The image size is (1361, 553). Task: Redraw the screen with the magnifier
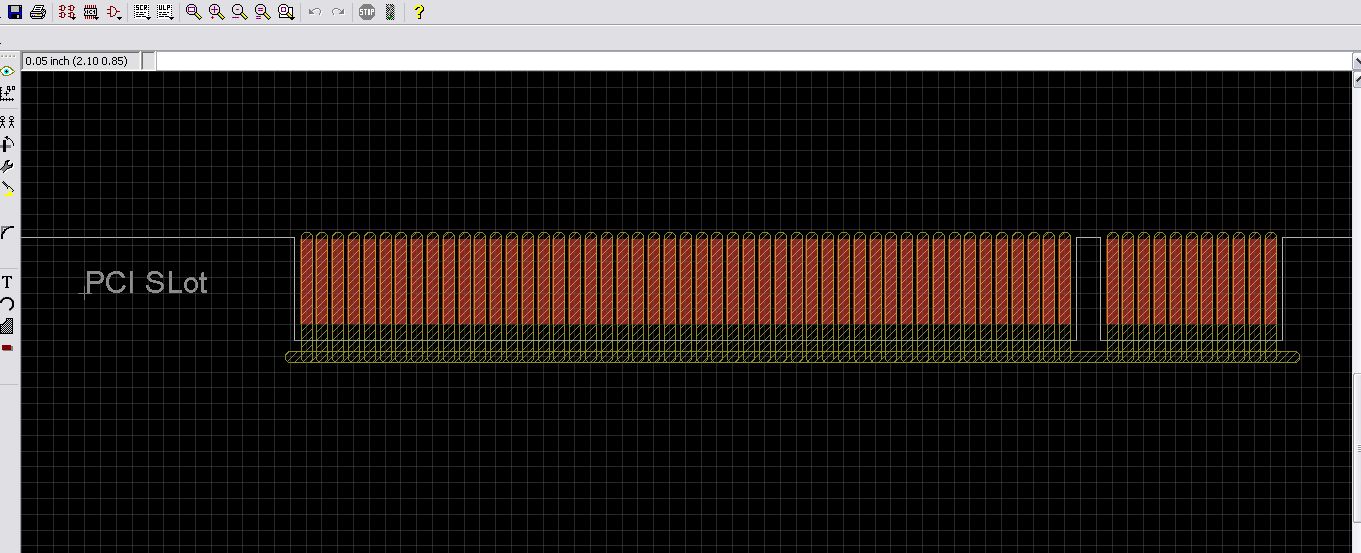[x=262, y=12]
